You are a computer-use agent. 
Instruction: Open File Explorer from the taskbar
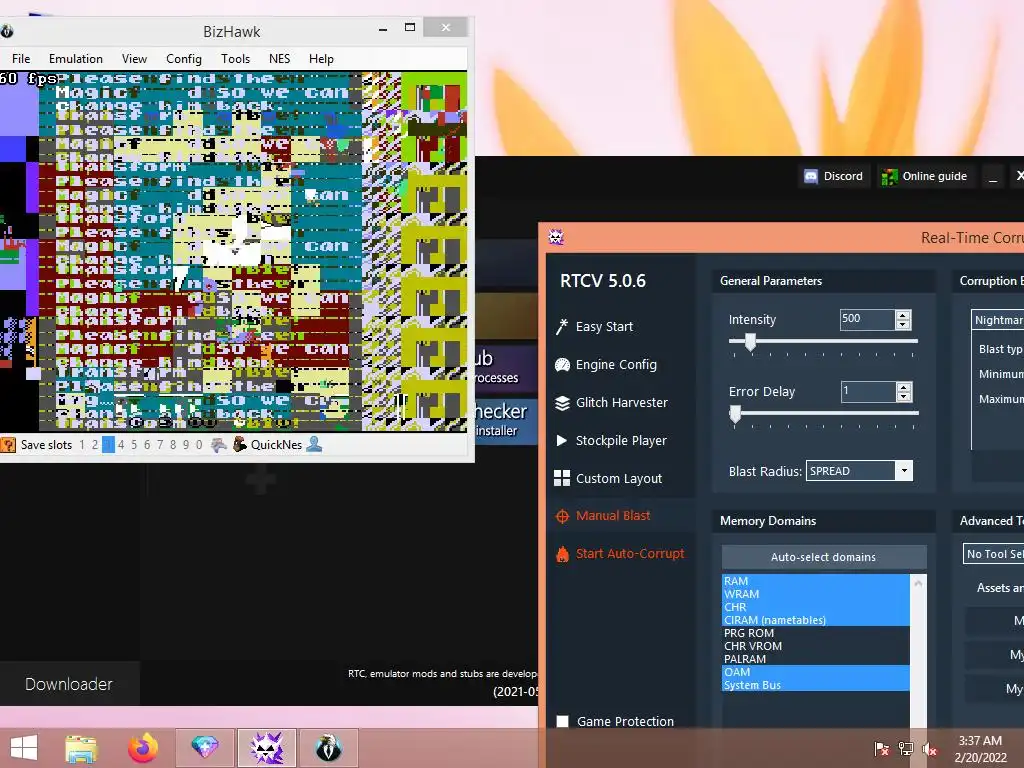click(x=80, y=748)
